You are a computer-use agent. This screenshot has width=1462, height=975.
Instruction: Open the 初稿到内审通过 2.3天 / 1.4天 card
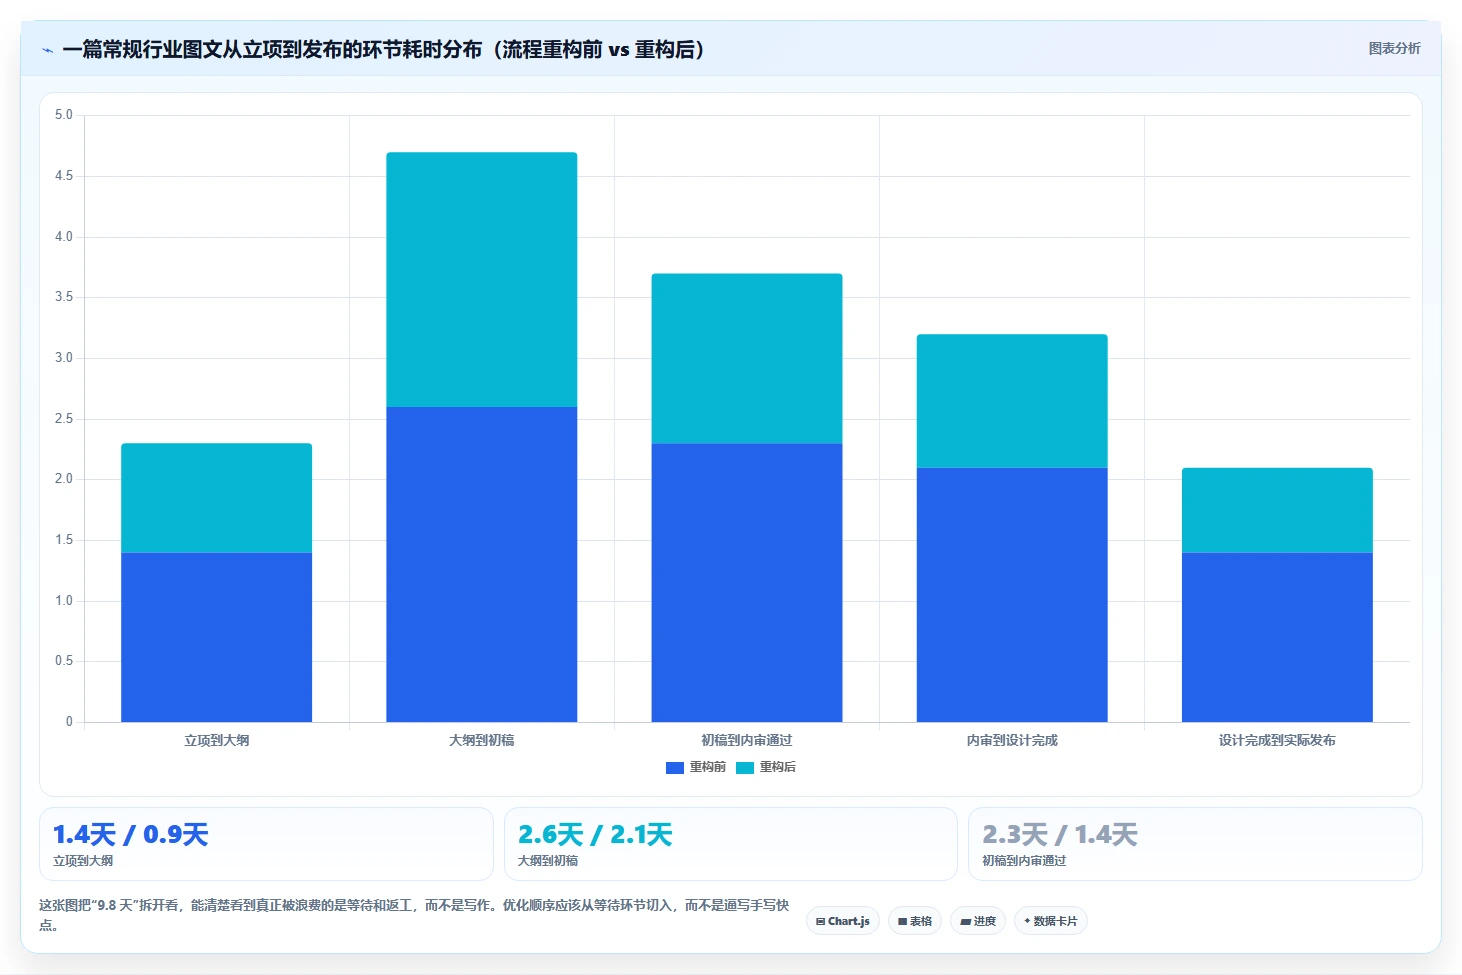(1195, 844)
